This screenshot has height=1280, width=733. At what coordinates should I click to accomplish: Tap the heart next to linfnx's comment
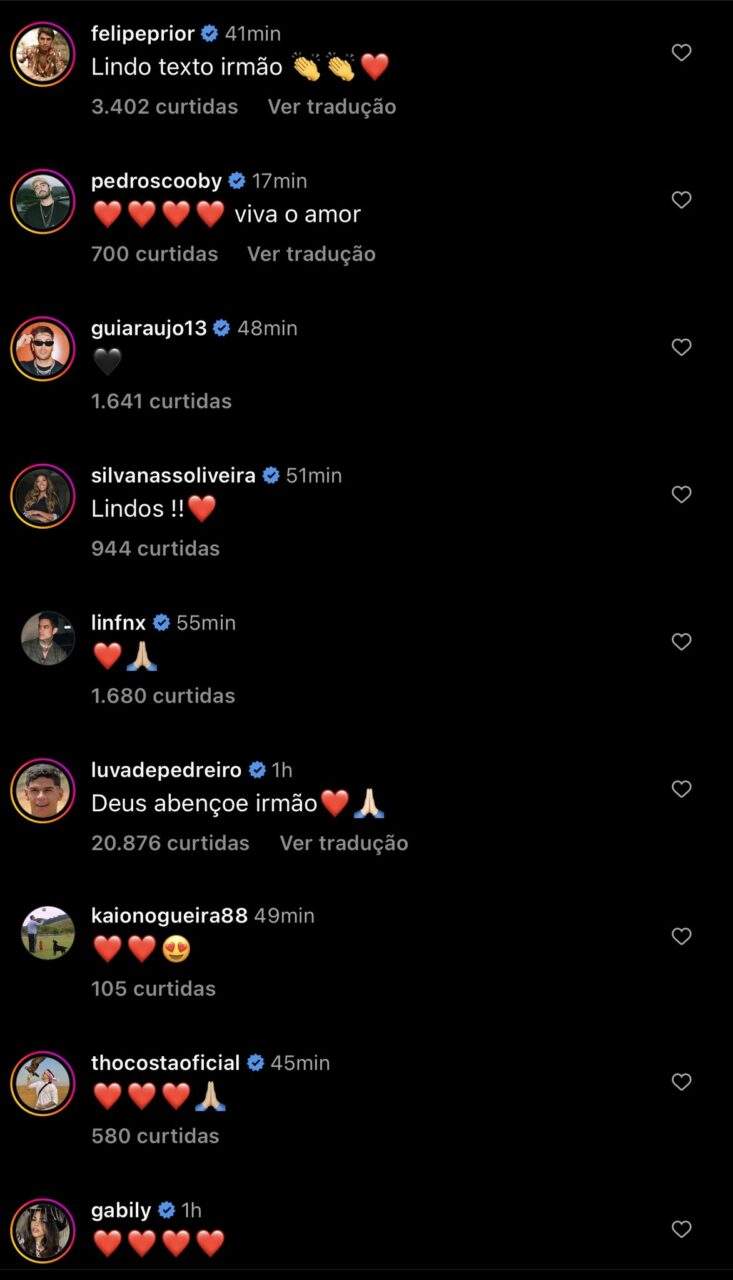click(681, 641)
